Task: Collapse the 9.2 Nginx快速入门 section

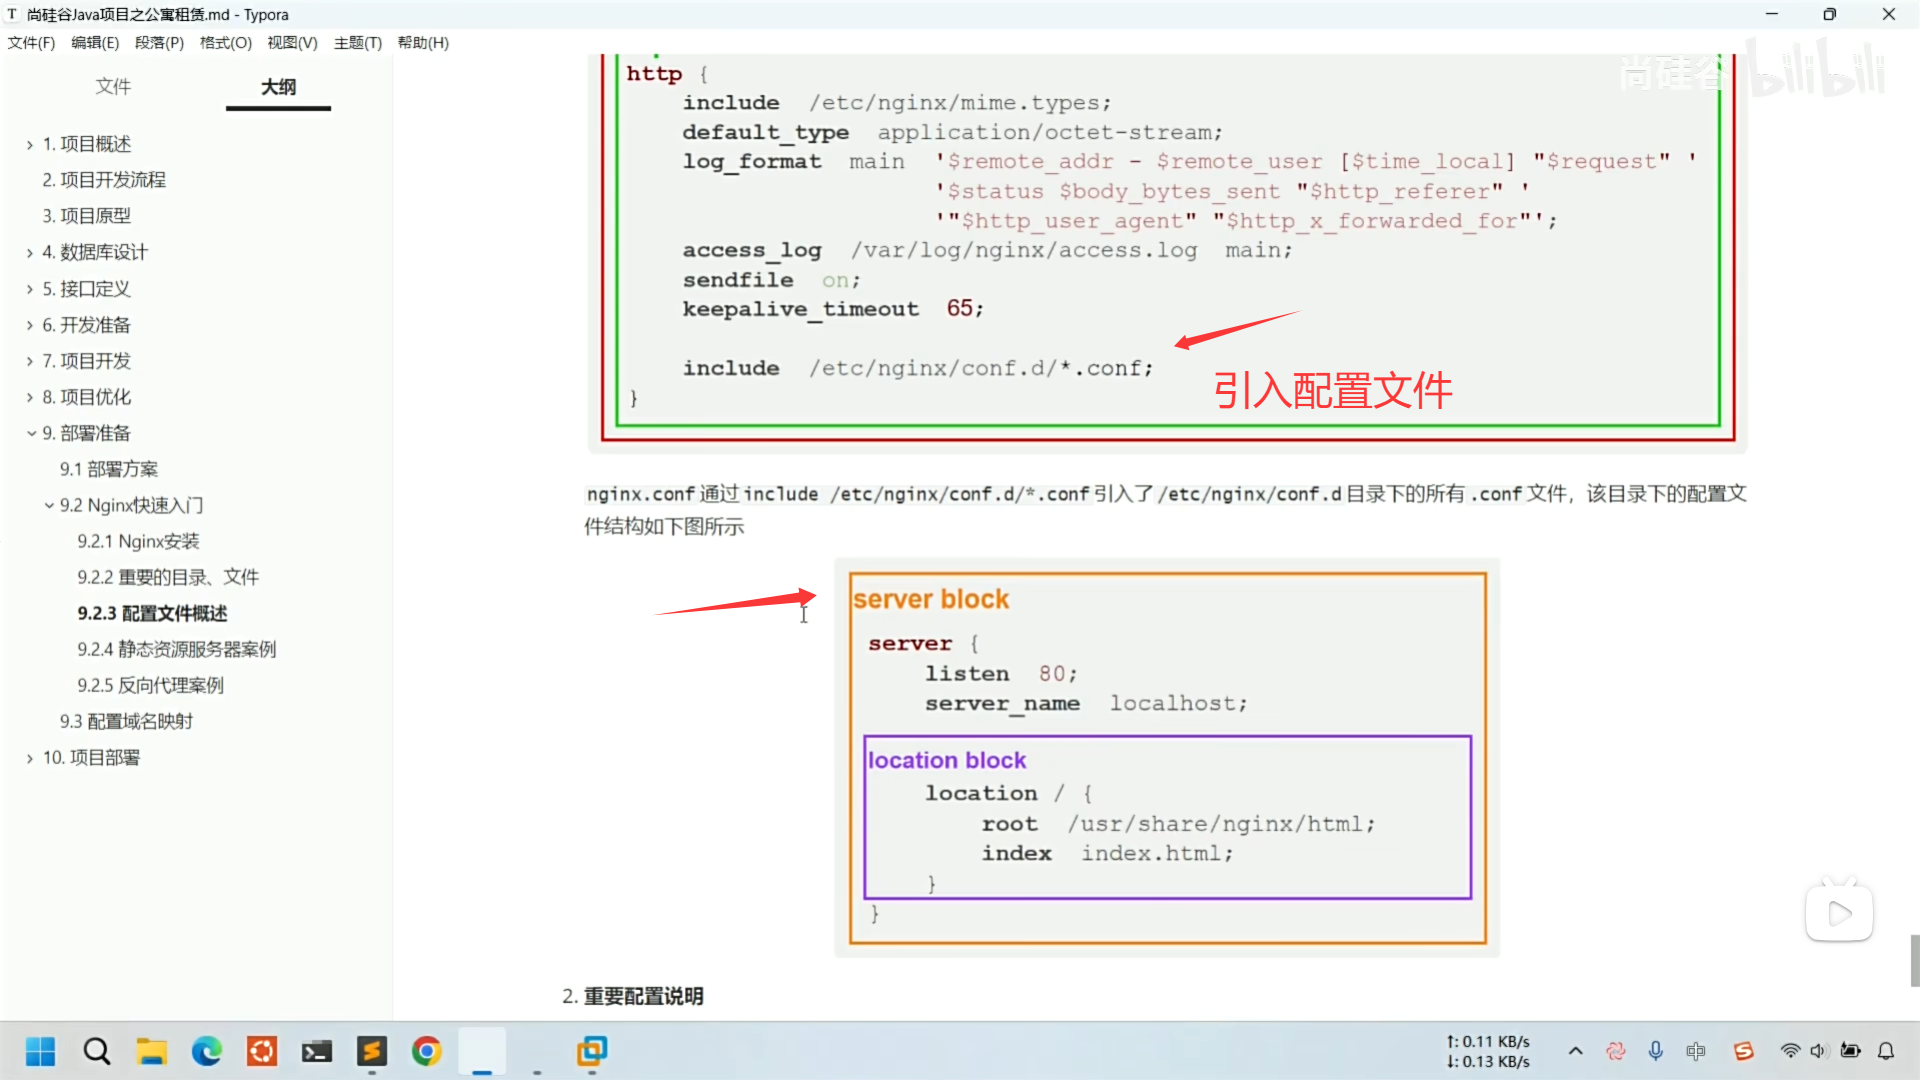Action: click(49, 505)
